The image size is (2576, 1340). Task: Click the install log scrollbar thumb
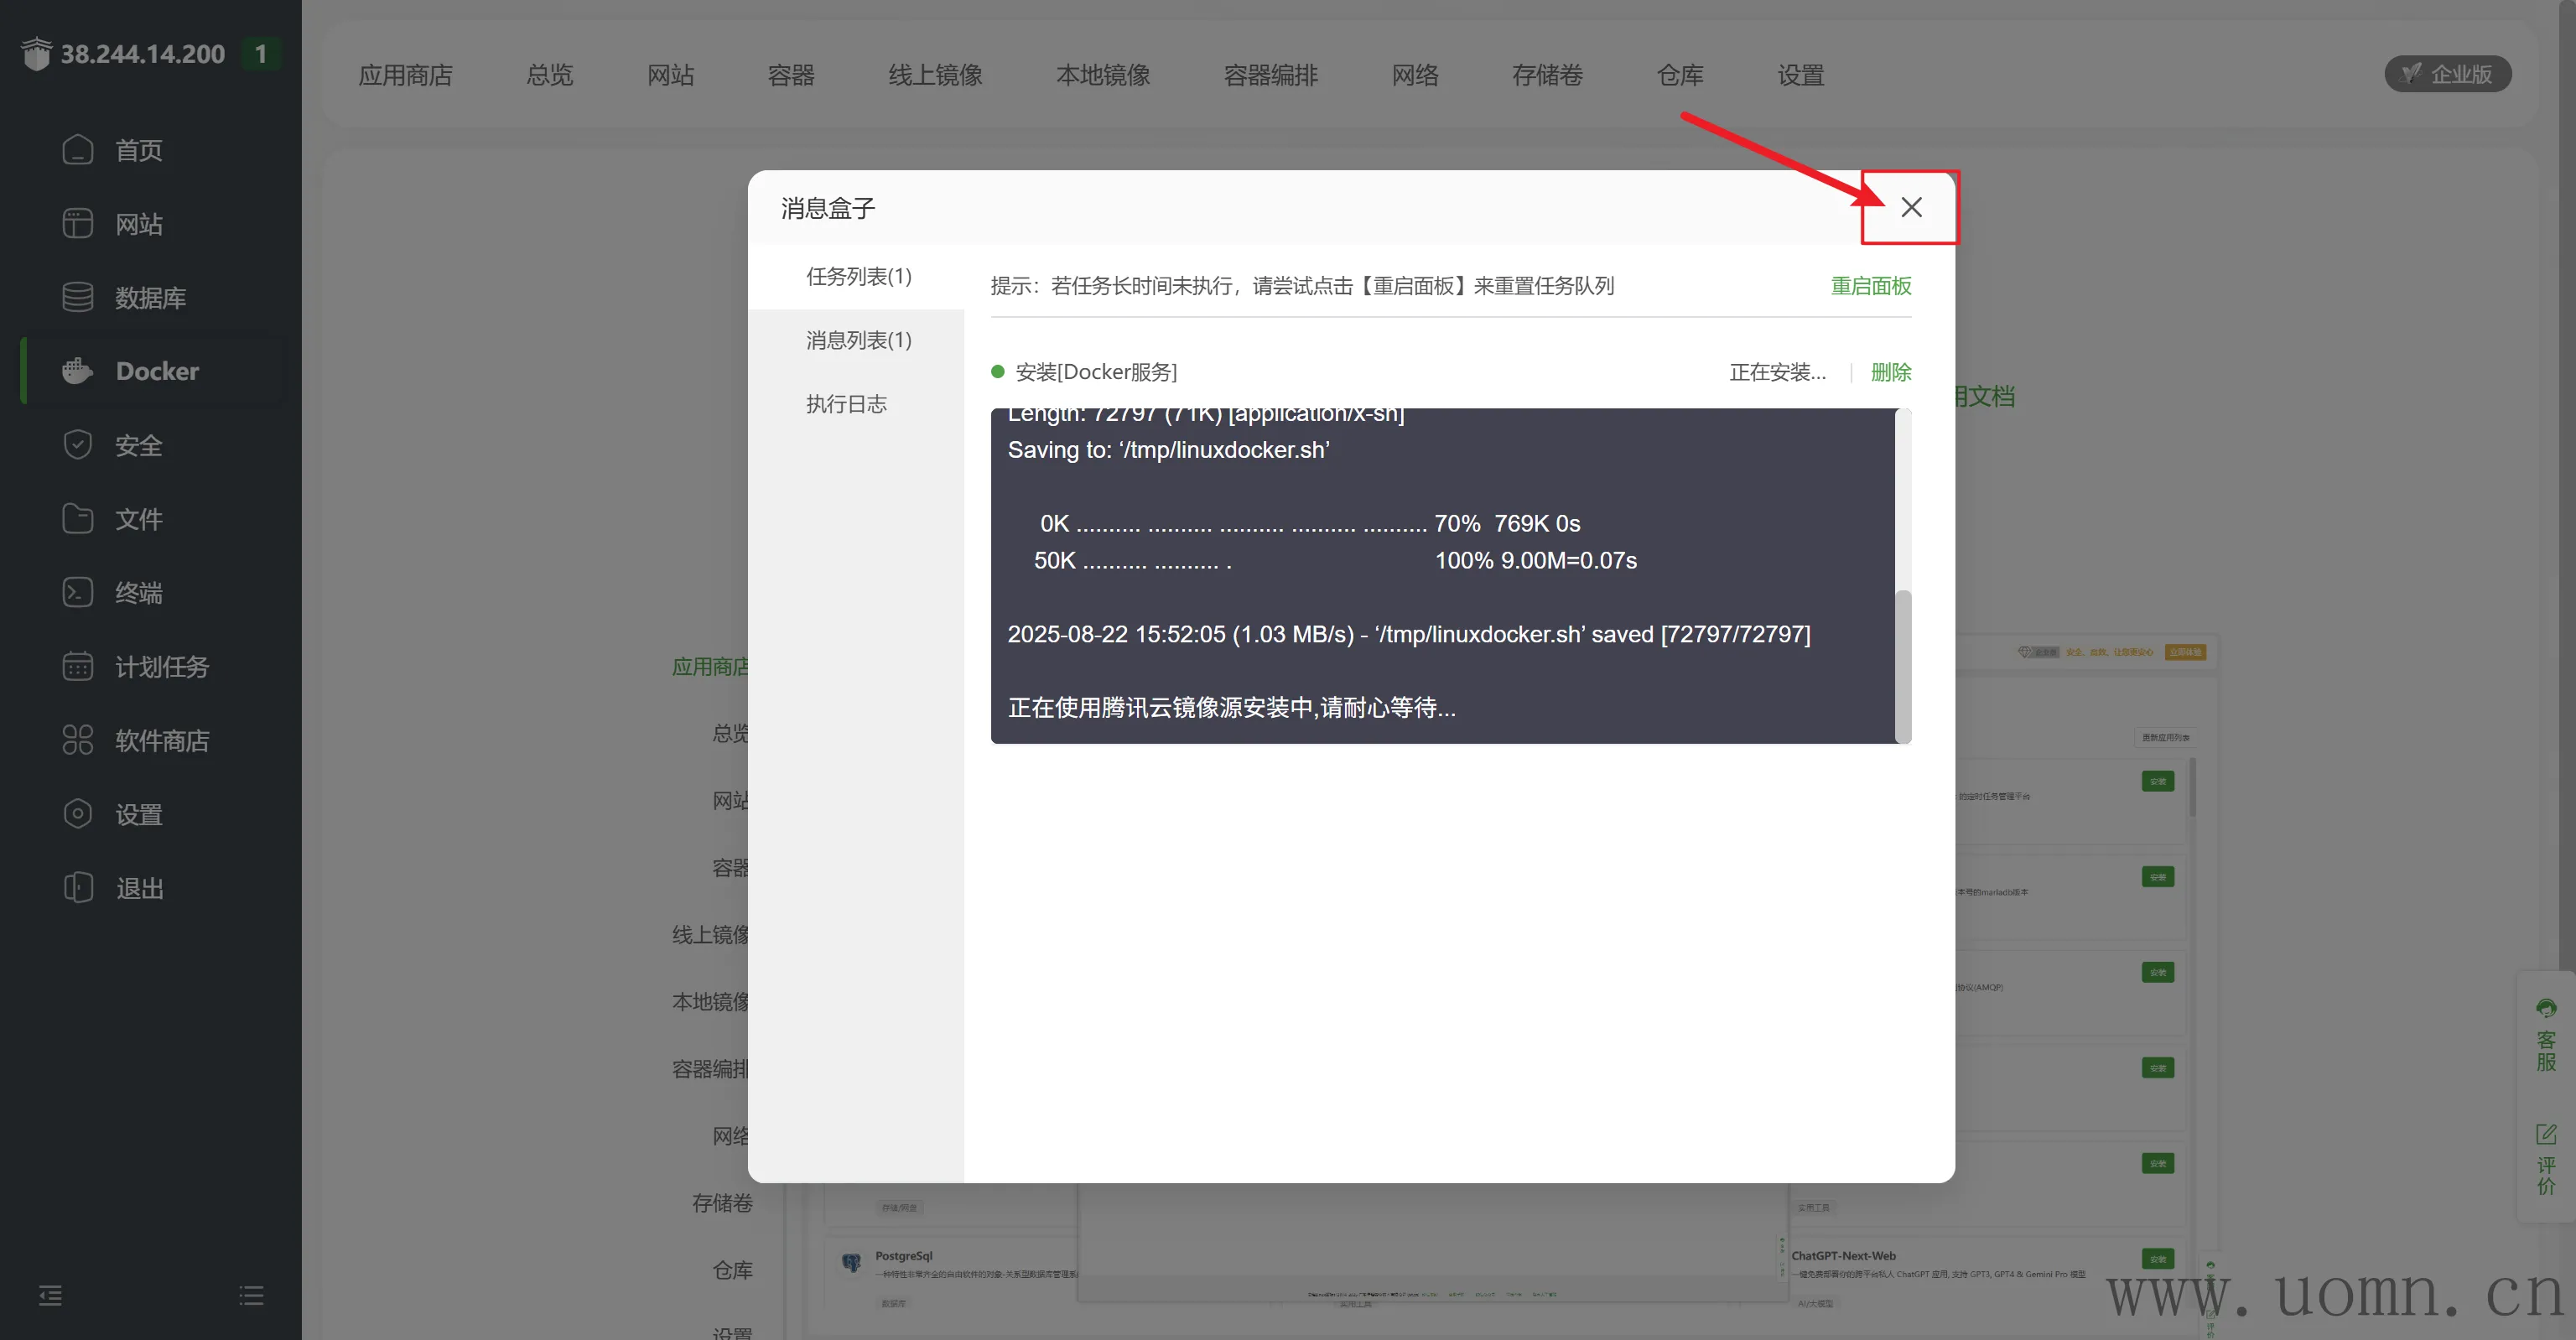point(1903,665)
